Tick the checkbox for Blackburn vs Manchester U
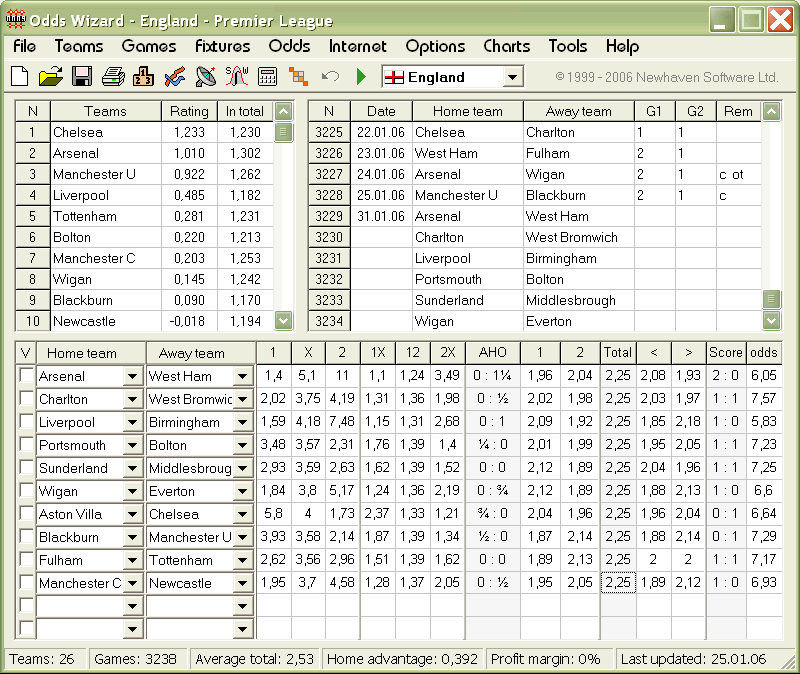 26,536
